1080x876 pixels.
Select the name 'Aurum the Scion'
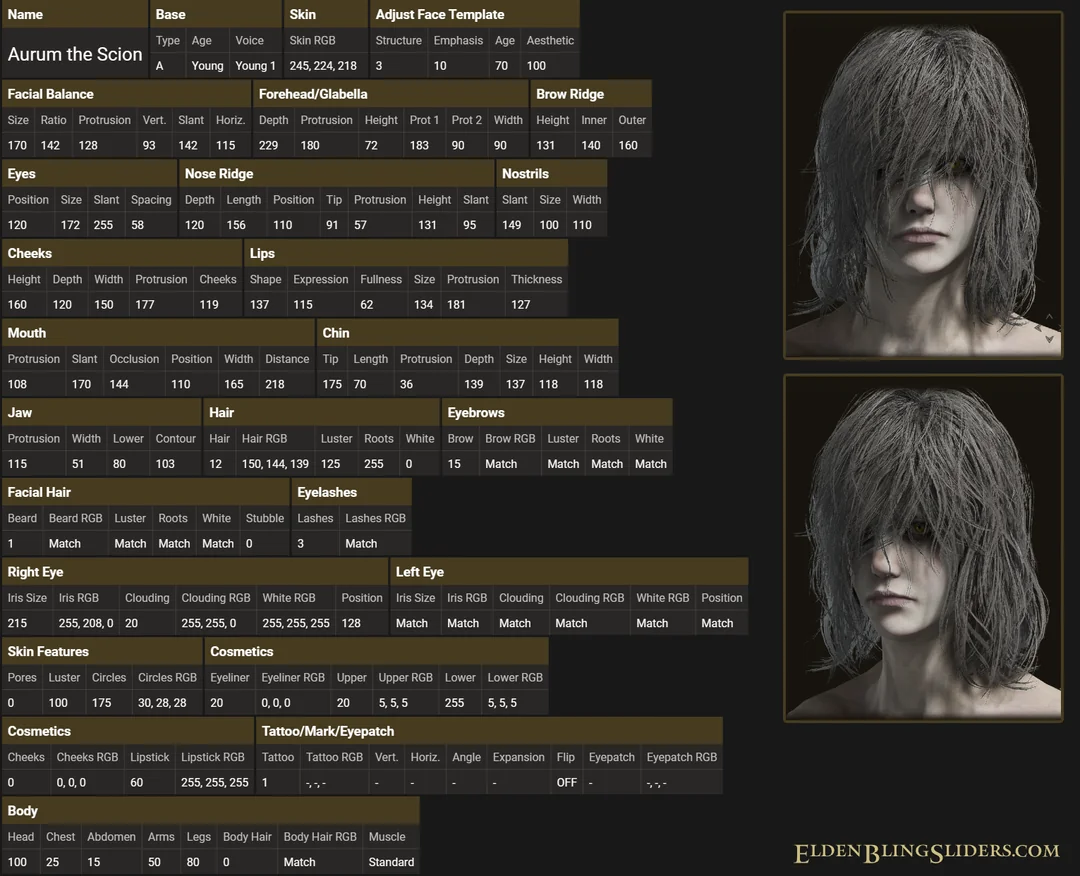click(x=75, y=54)
